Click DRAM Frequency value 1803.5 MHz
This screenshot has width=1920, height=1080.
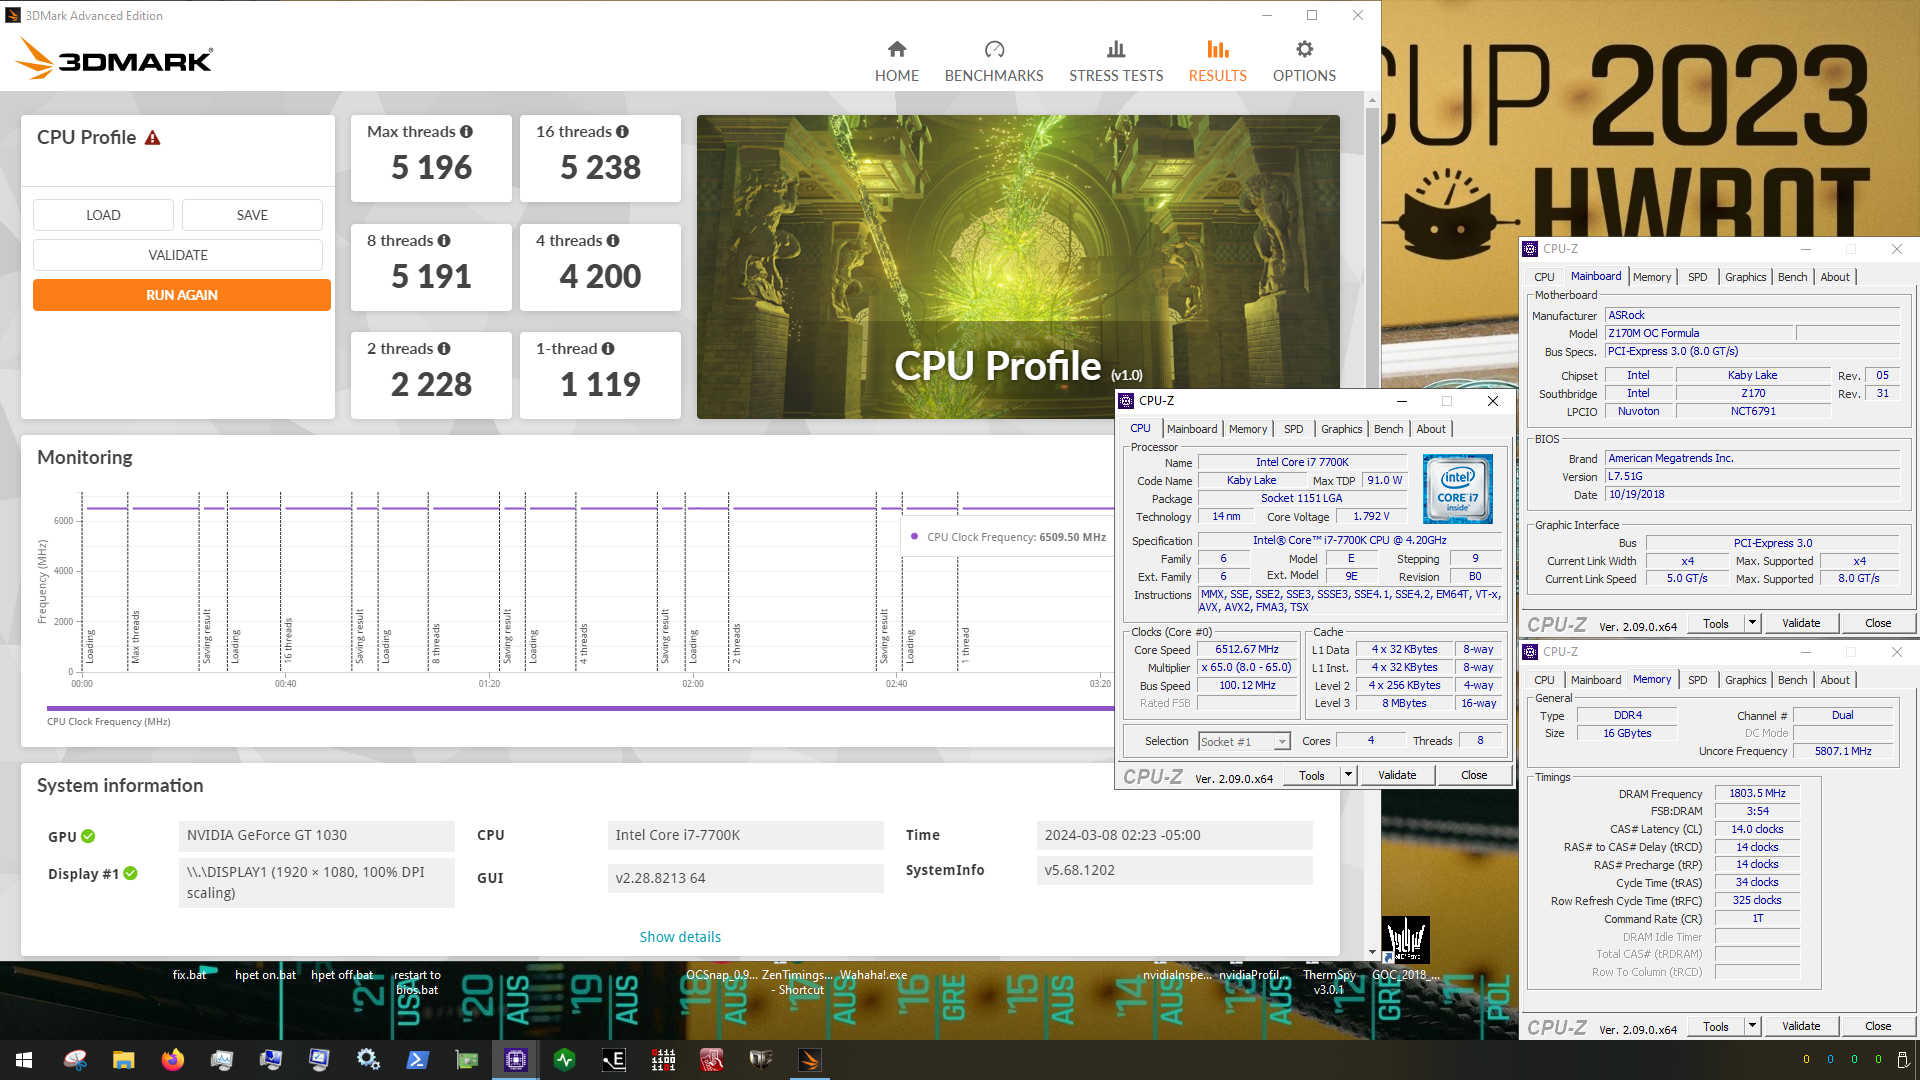pos(1757,793)
